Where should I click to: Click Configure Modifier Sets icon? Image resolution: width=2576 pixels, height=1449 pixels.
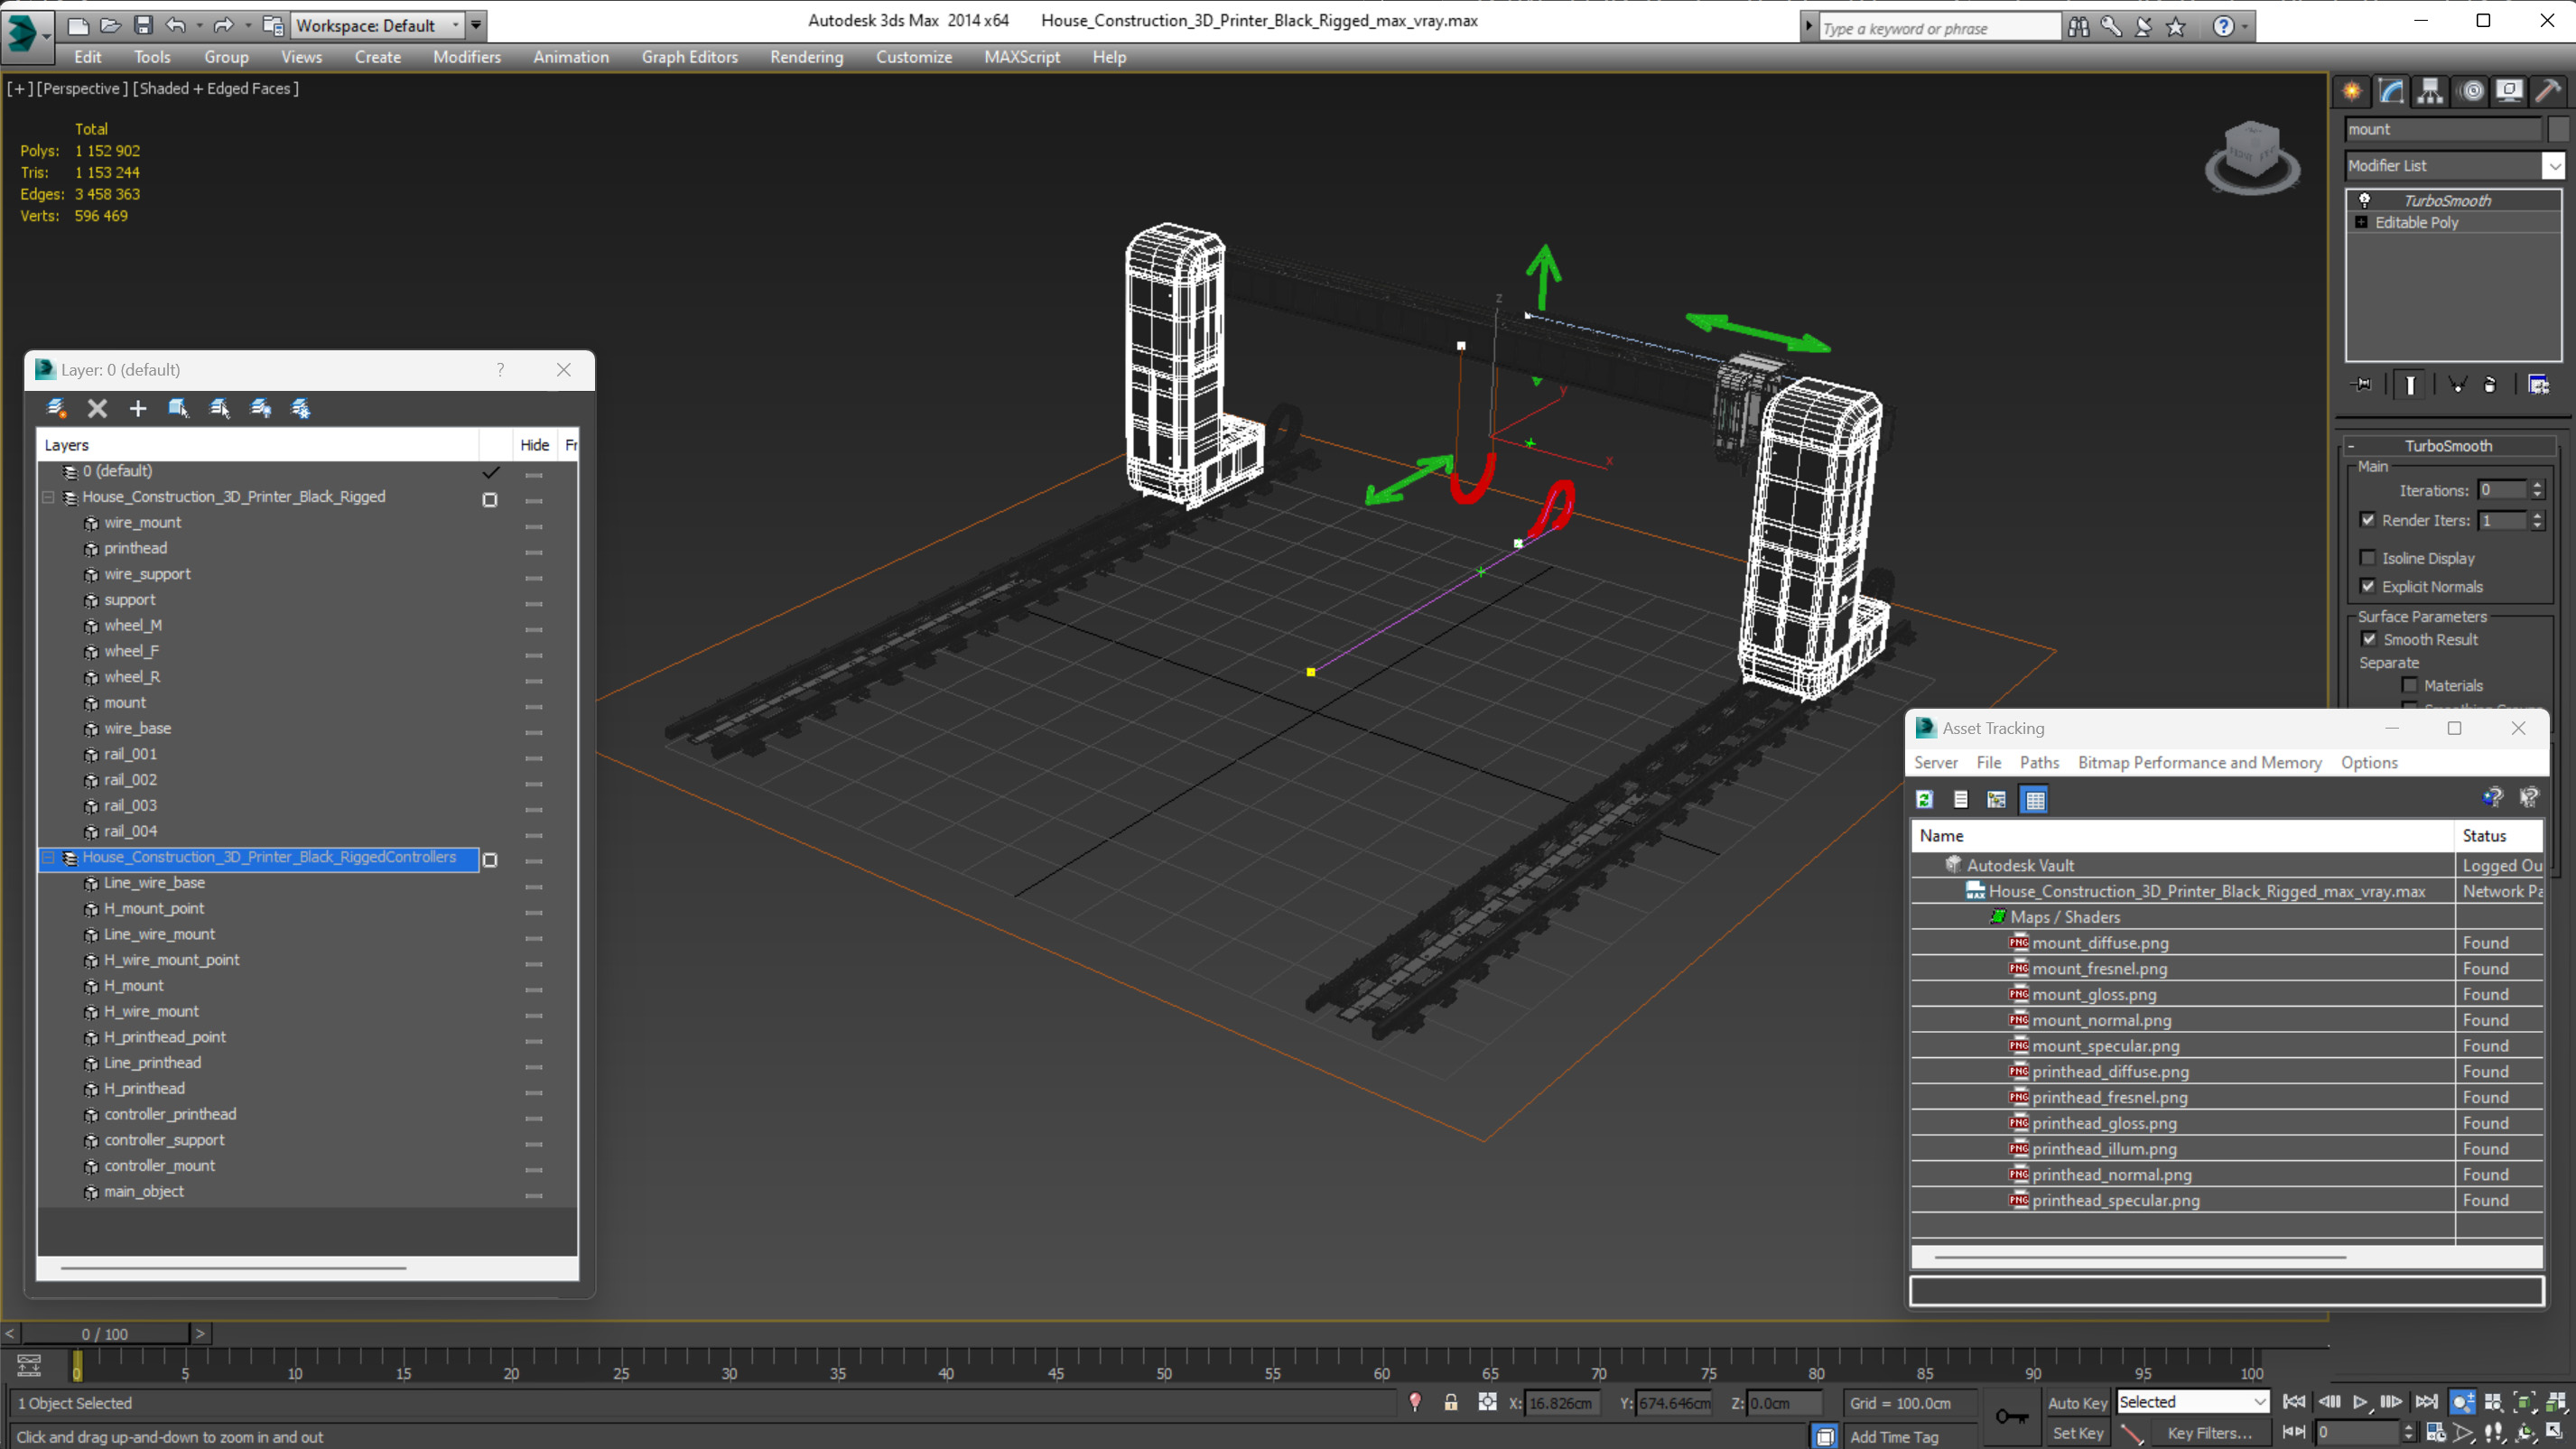click(2538, 385)
